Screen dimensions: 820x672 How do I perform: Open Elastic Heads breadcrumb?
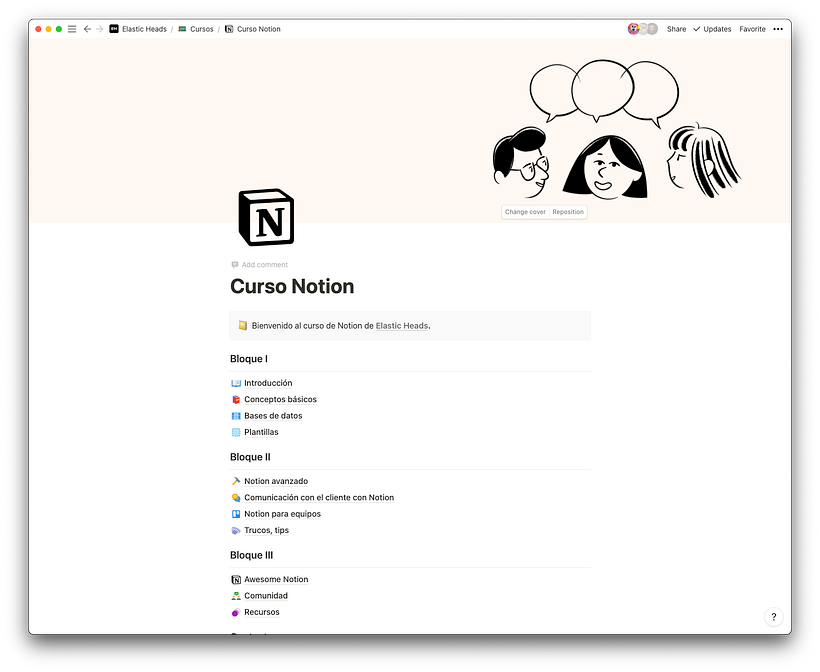click(144, 29)
